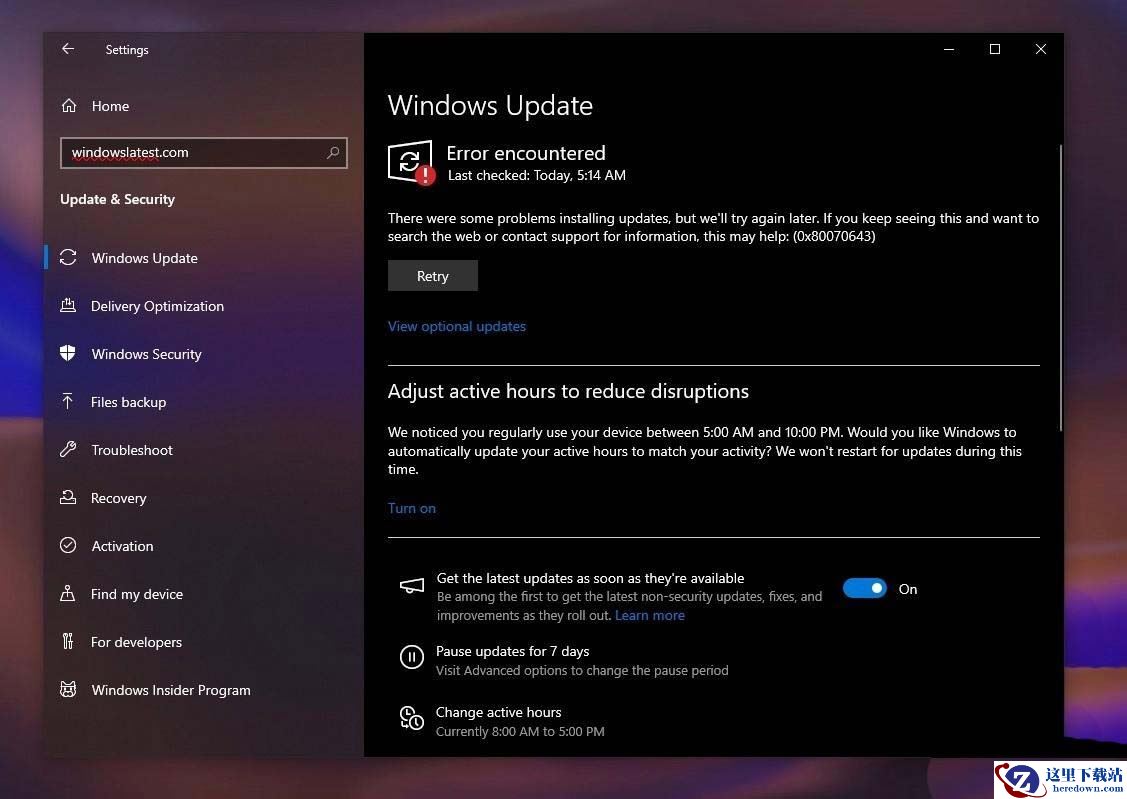Click the vertical scrollbar in Windows Update

(x=1060, y=287)
